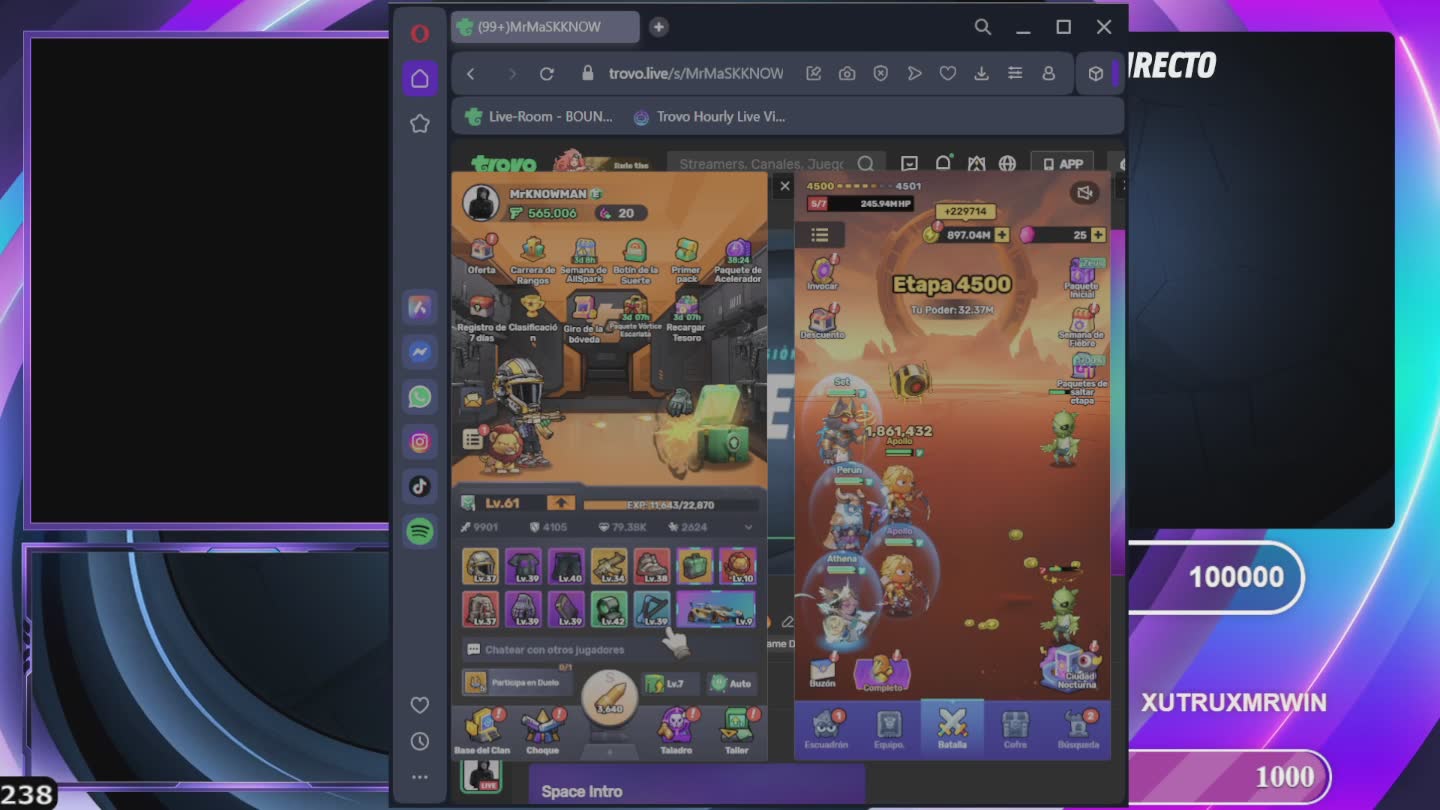The width and height of the screenshot is (1440, 810).
Task: Click the MrKNOWMAN player avatar
Action: point(481,203)
